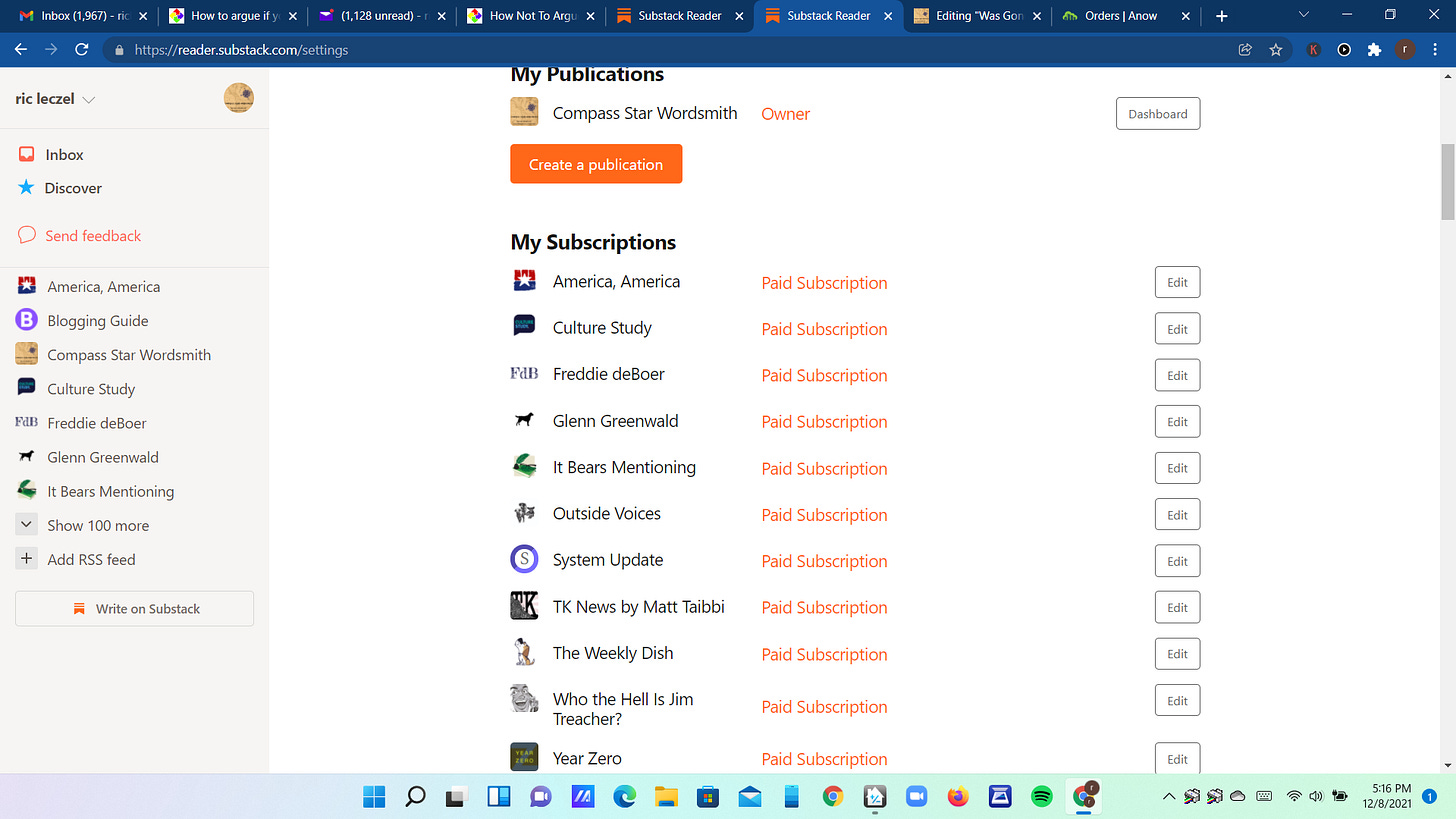Click the Write on Substack button
This screenshot has height=819, width=1456.
click(x=134, y=608)
